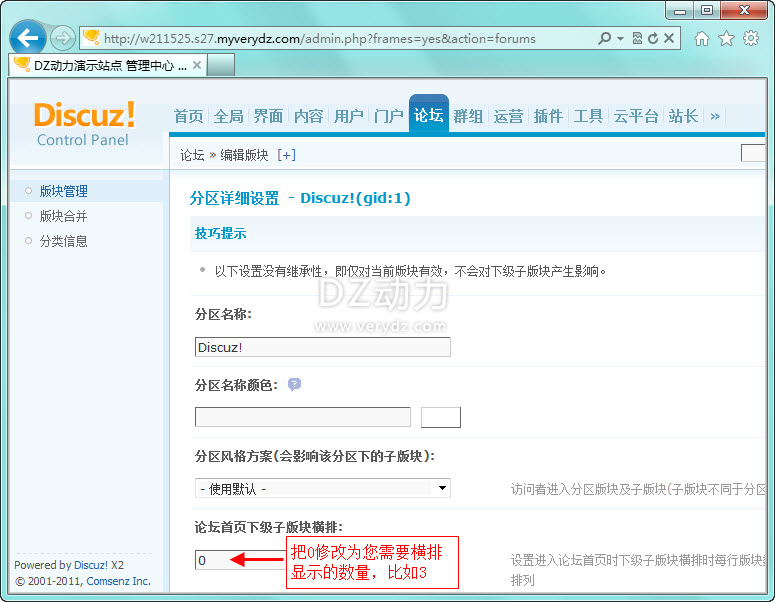
Task: Open the browser home icon
Action: [702, 38]
